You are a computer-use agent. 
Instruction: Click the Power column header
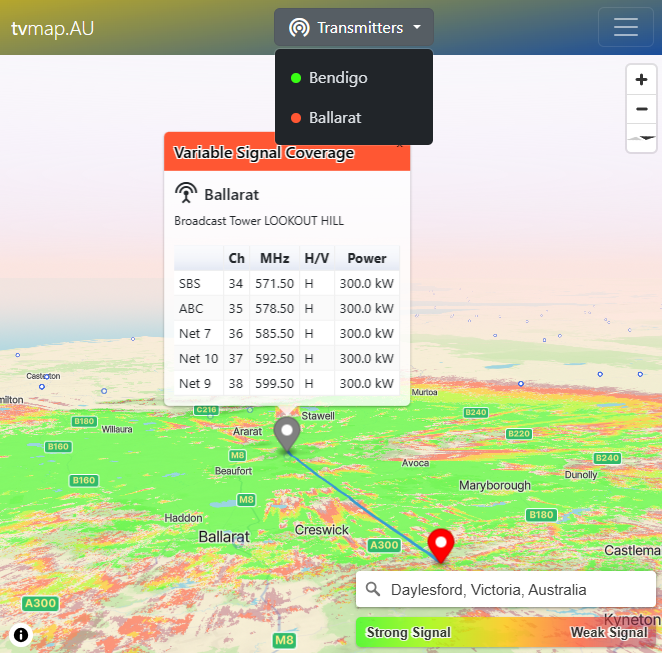(x=367, y=258)
